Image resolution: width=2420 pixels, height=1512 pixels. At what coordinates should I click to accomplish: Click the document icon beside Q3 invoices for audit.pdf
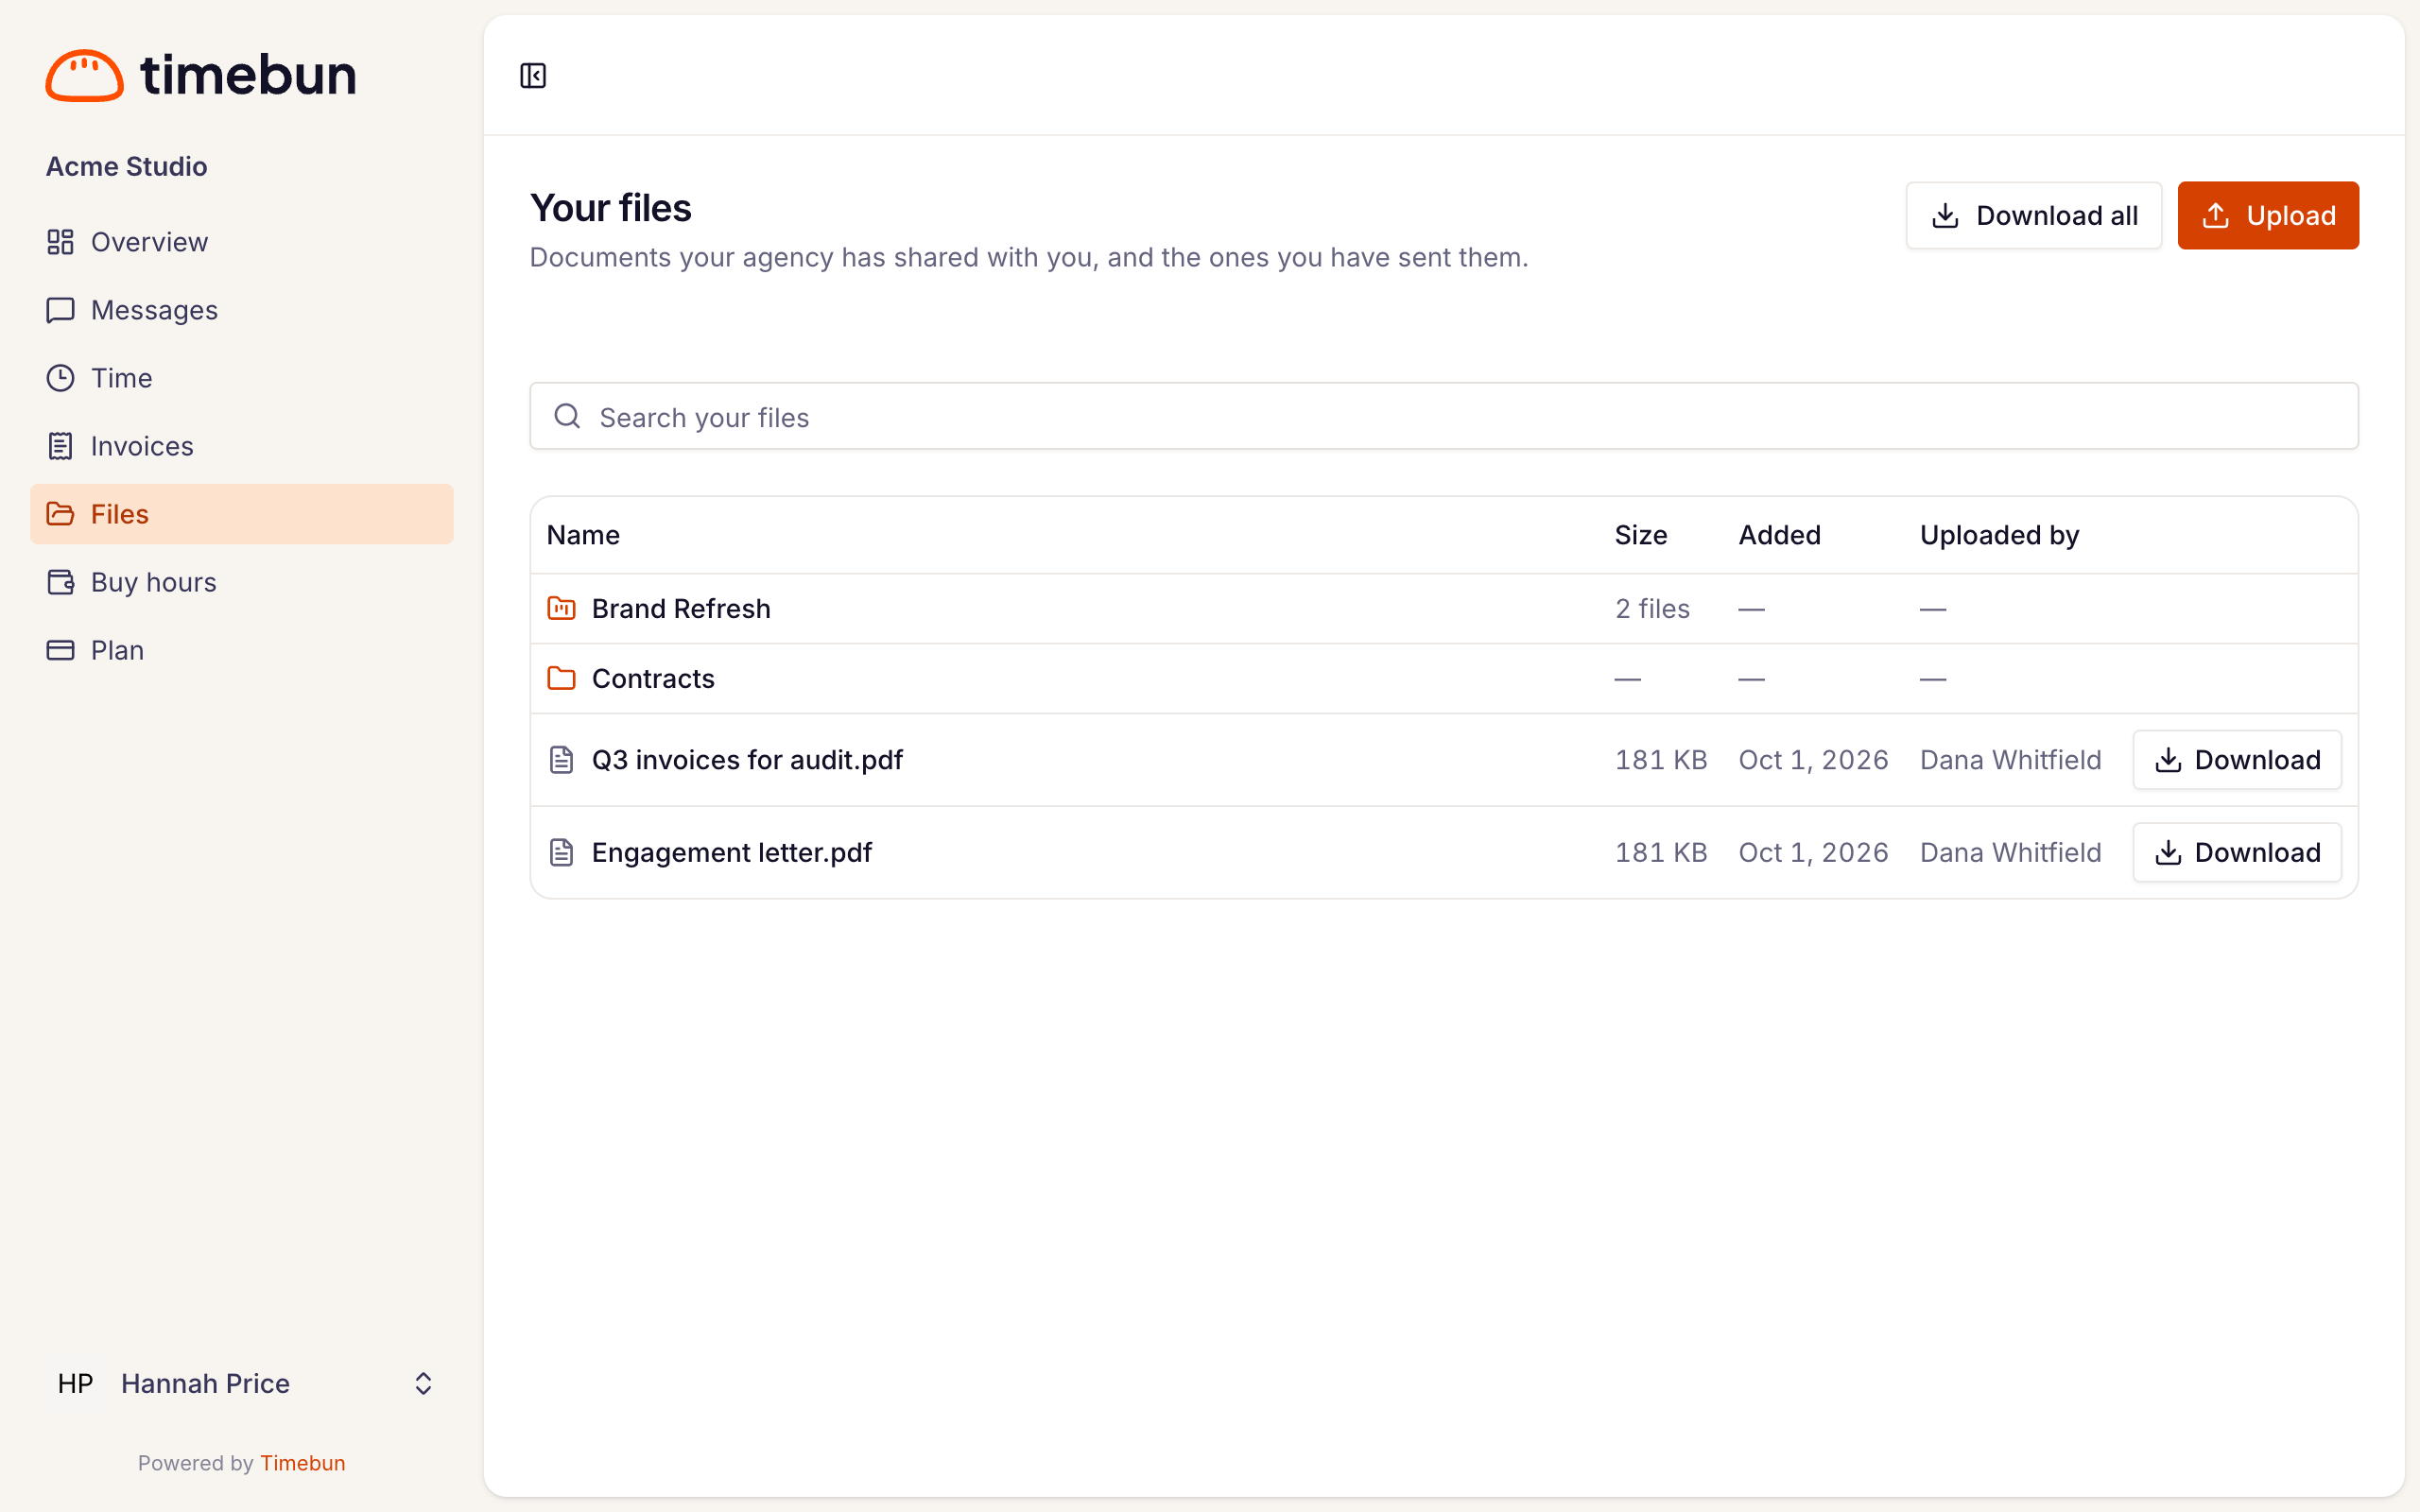561,760
